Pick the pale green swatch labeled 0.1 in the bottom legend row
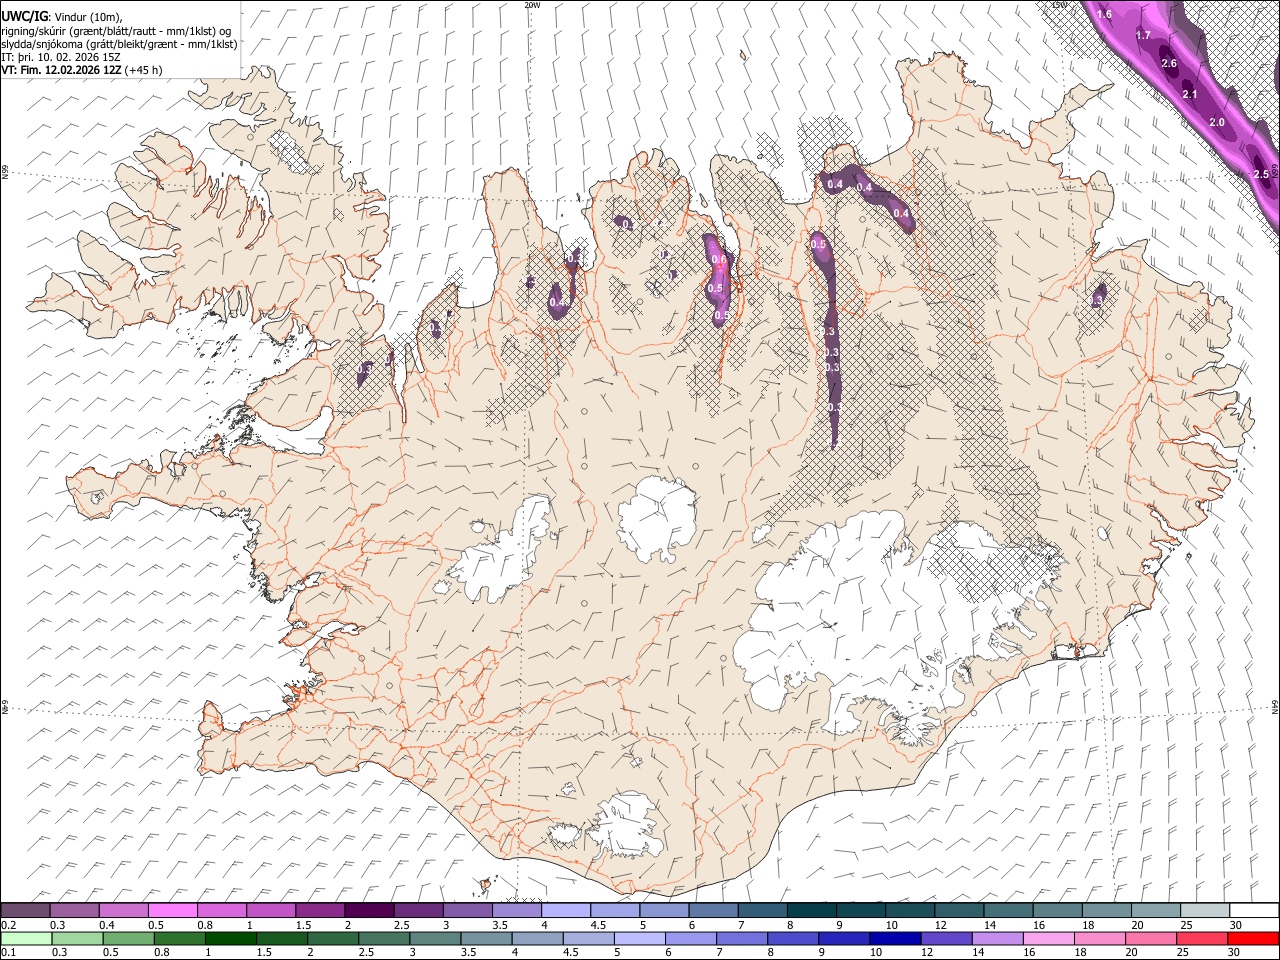 (27, 938)
